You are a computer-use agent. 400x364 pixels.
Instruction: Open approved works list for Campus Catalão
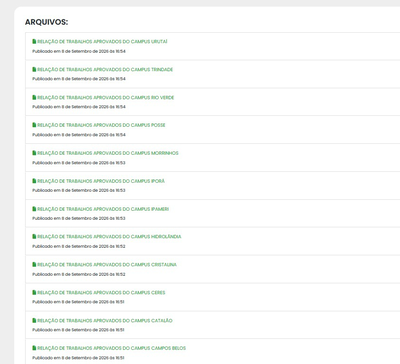pyautogui.click(x=105, y=321)
